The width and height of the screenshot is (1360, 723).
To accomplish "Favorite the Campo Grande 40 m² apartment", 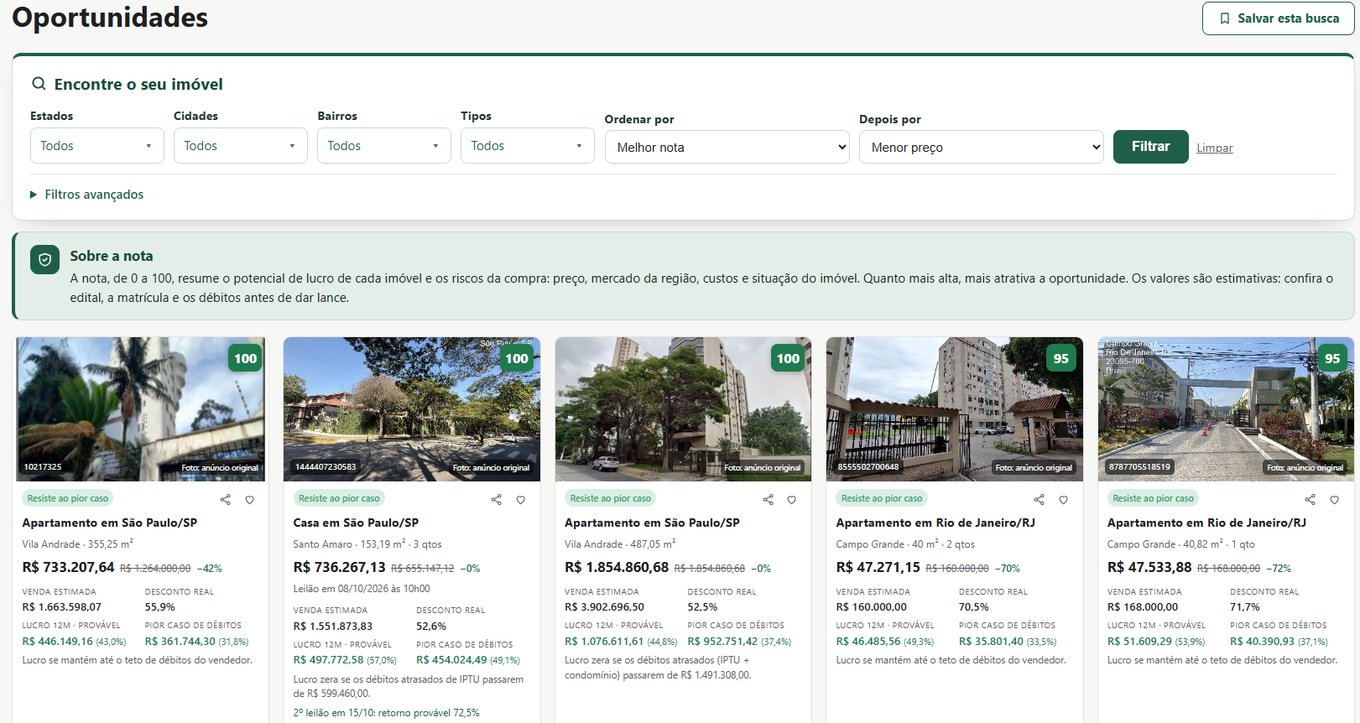I will click(1063, 499).
